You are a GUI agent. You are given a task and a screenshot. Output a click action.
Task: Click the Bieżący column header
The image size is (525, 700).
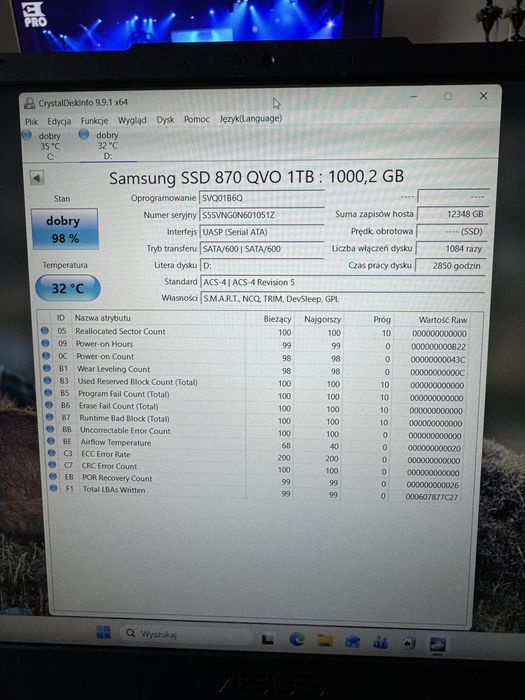point(277,319)
